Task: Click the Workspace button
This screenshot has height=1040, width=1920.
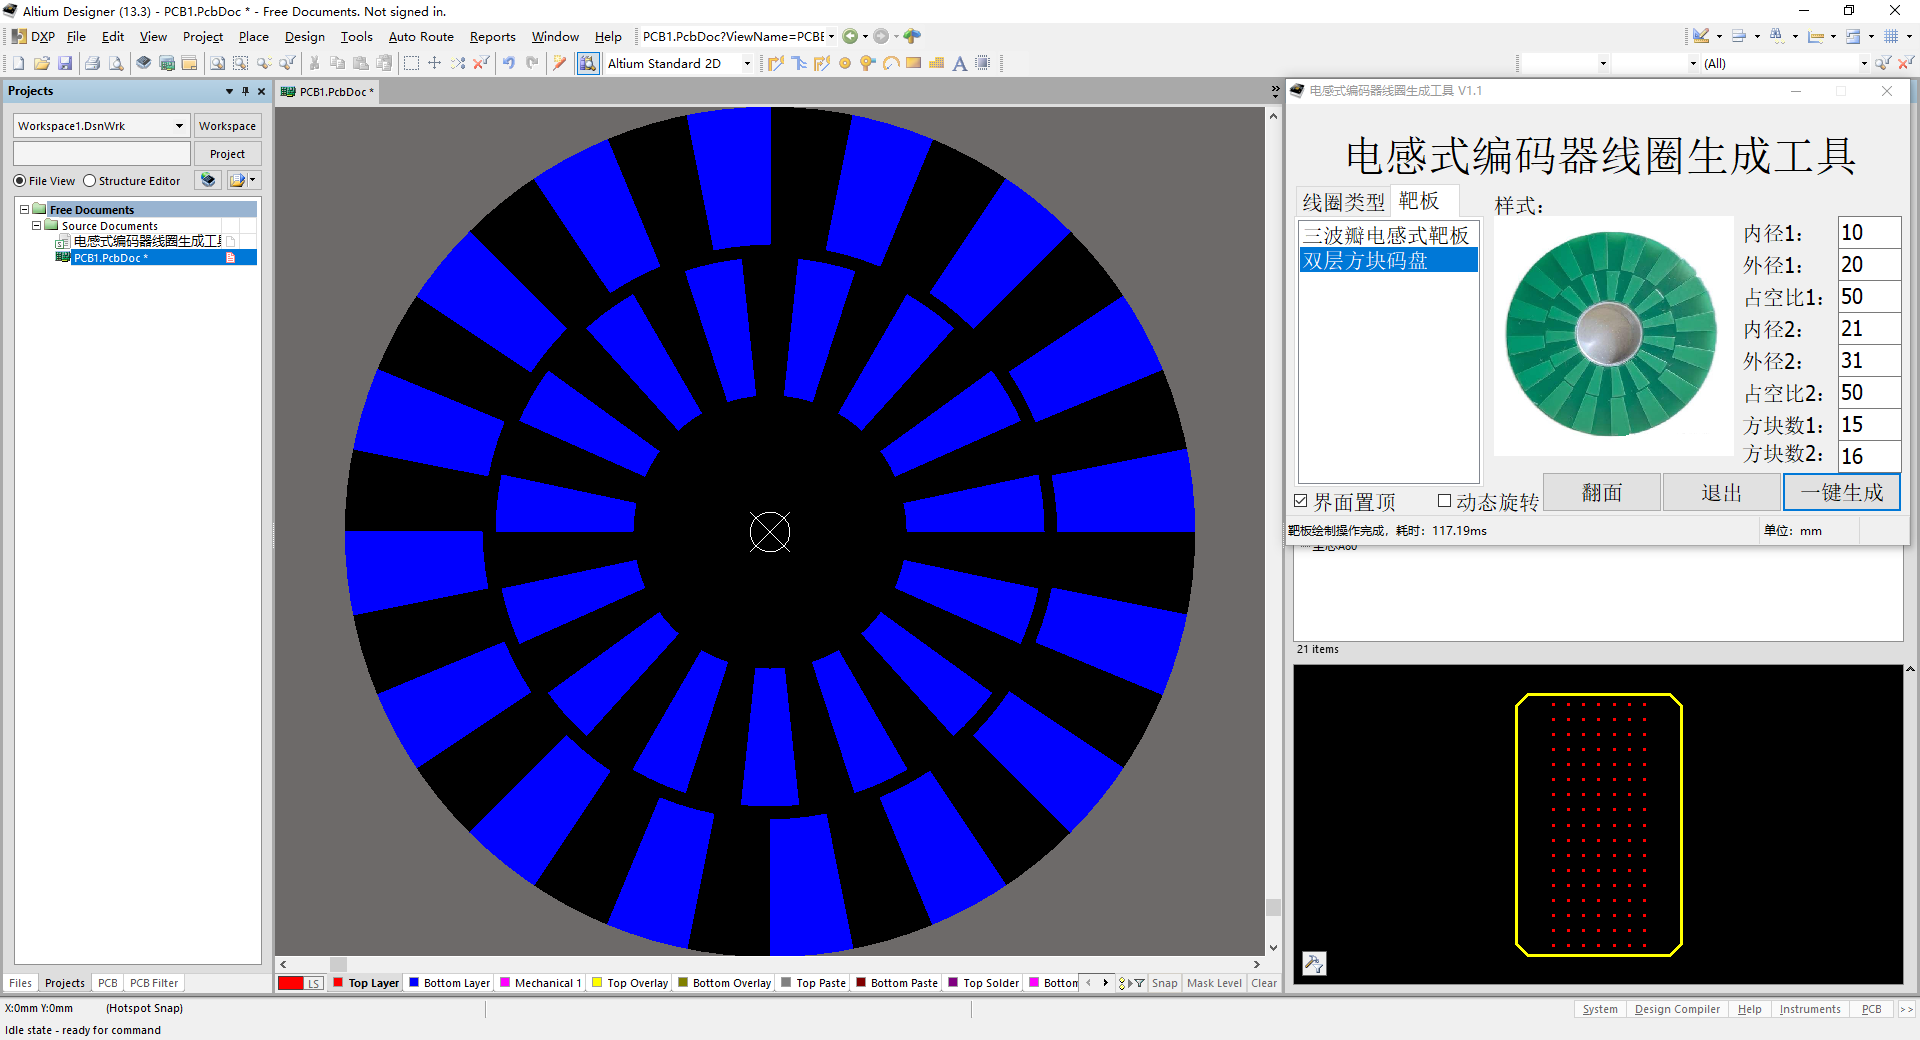Action: tap(227, 126)
